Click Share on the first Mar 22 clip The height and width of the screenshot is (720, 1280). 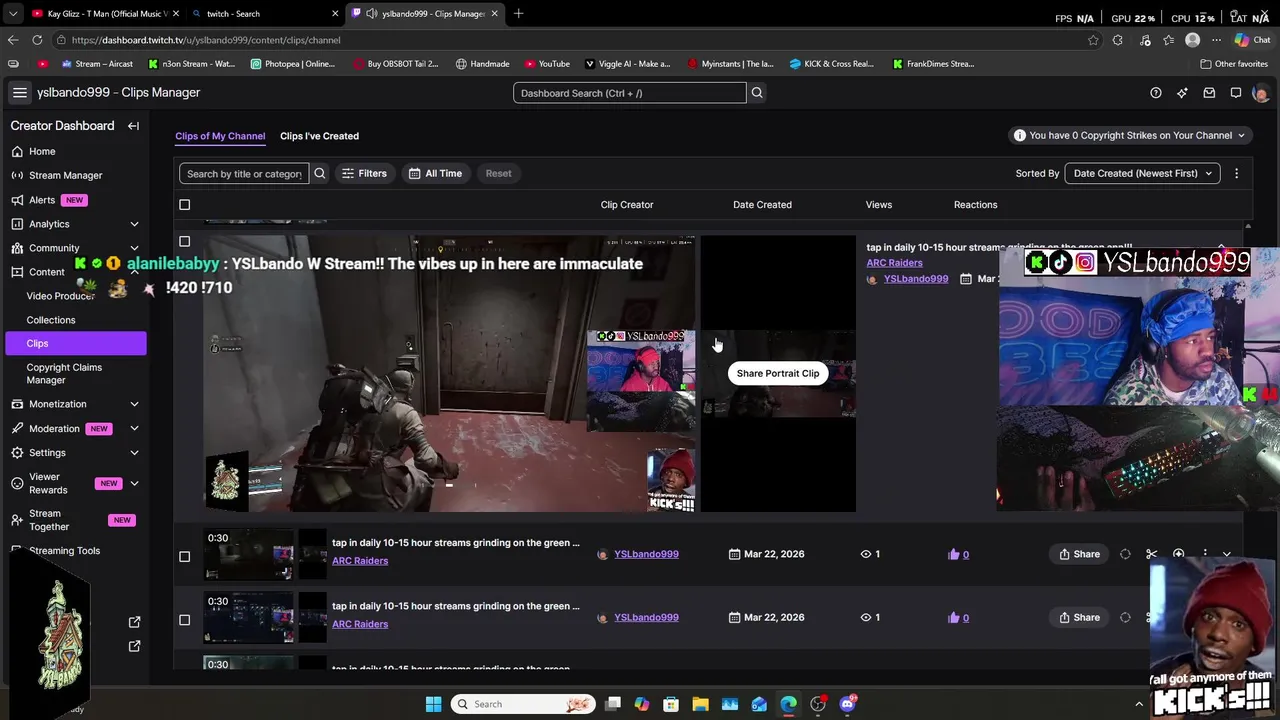[1080, 554]
